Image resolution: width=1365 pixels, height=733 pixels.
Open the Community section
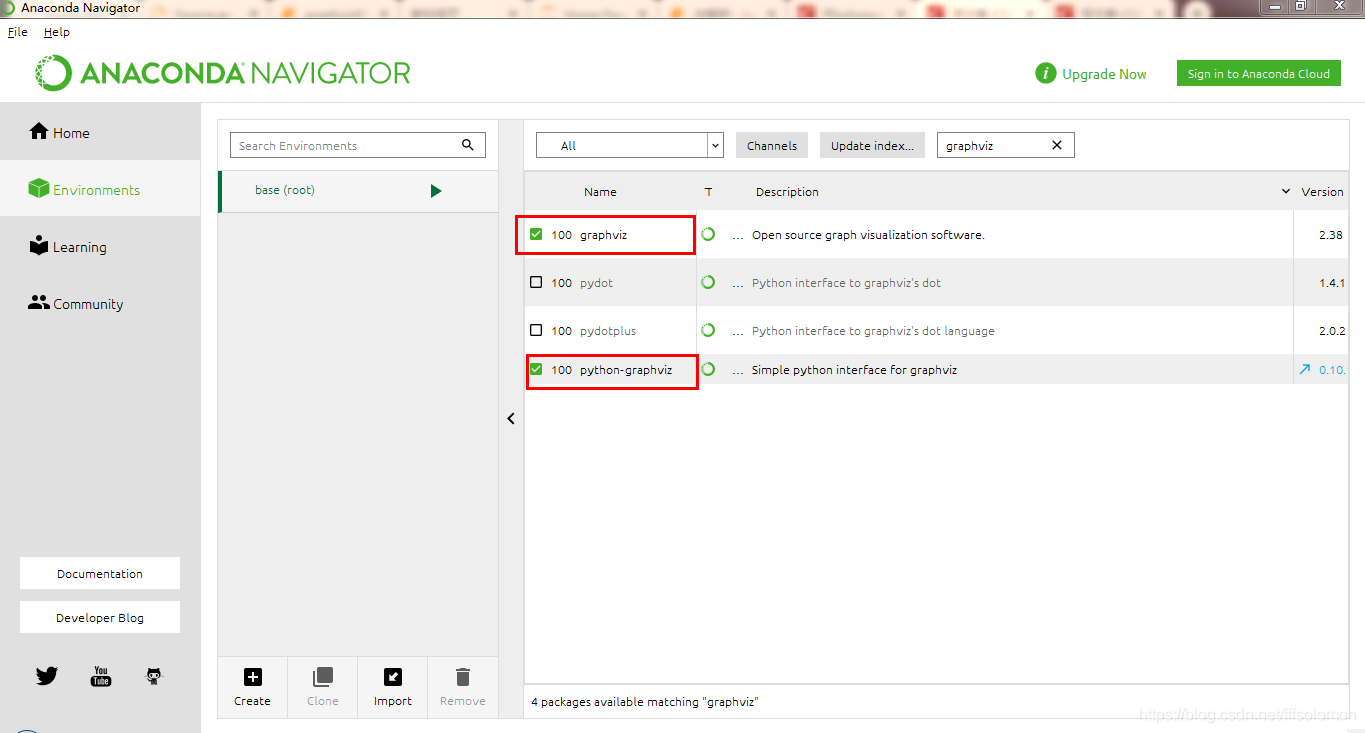click(100, 304)
